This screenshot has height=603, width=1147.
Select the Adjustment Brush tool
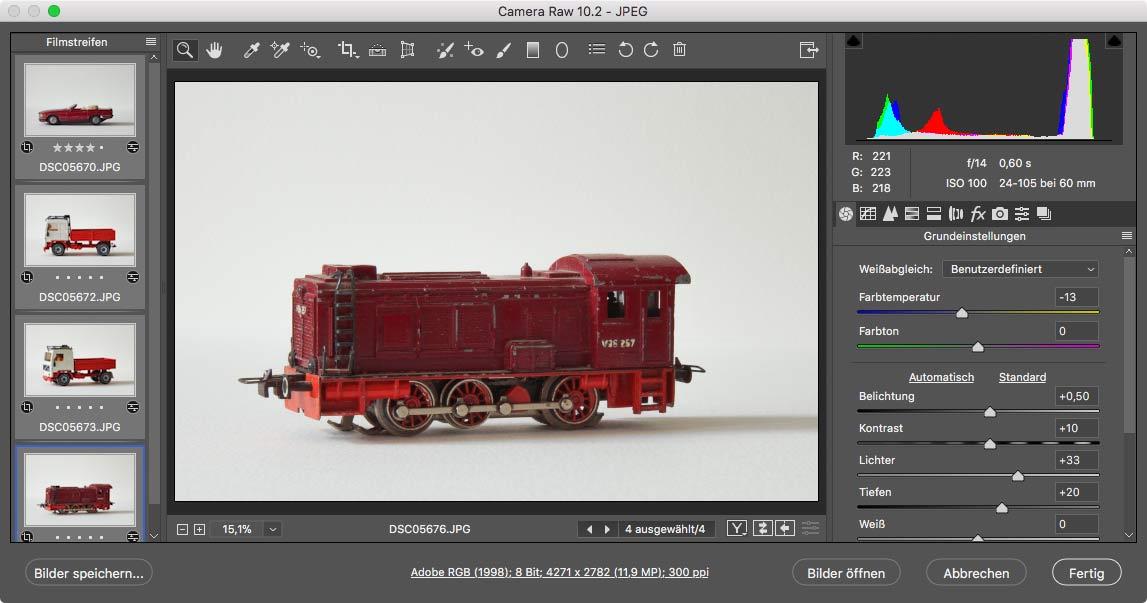[504, 49]
